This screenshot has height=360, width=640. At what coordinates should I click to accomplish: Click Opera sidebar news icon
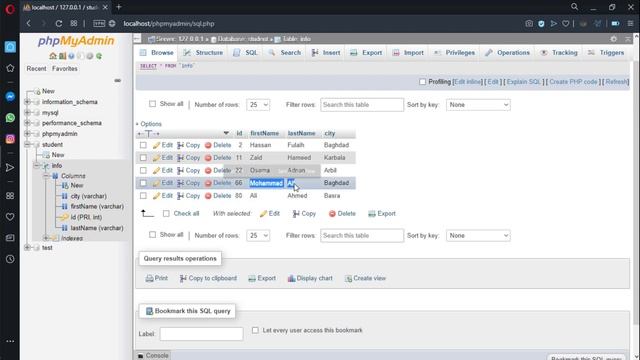[10, 238]
